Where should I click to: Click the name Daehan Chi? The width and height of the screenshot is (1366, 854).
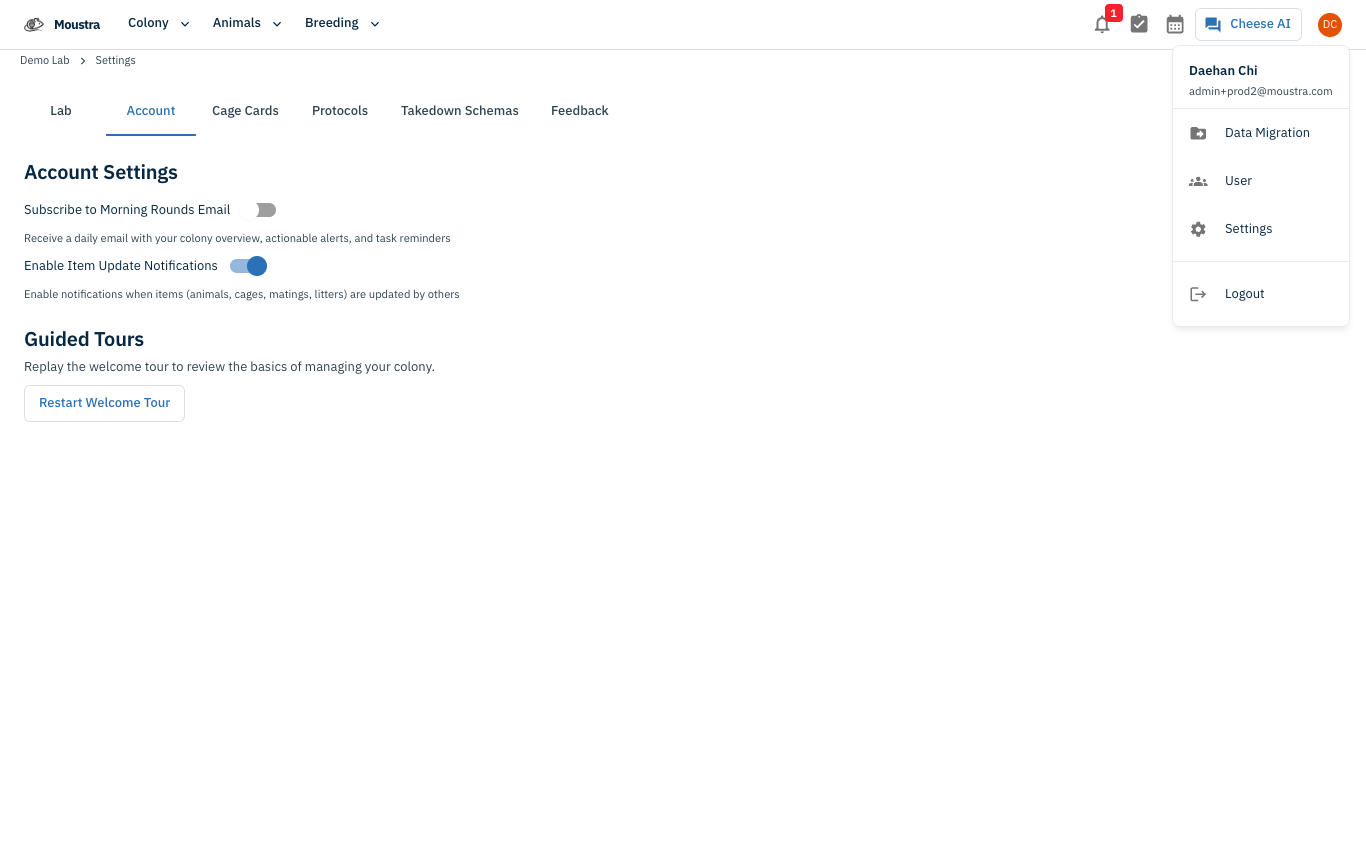[x=1223, y=71]
